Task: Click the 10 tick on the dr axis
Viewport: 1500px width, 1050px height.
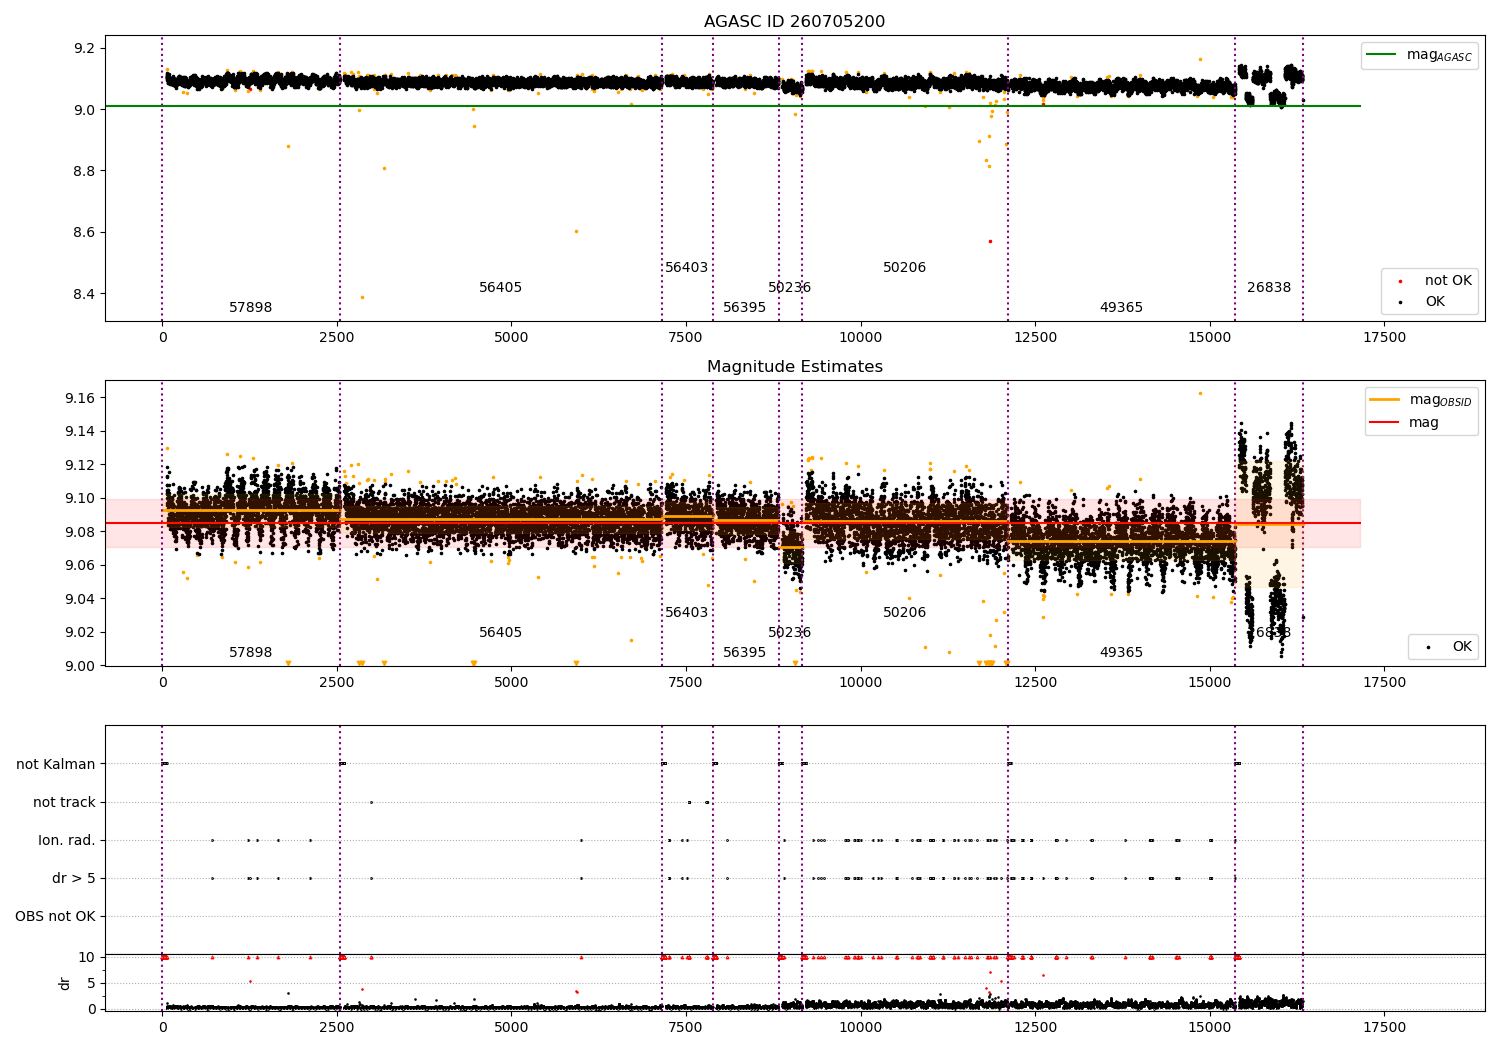Action: [x=87, y=958]
